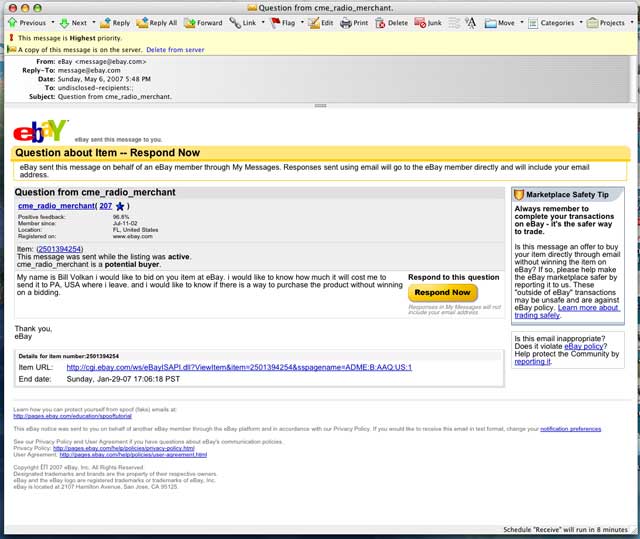Click the Reply toolbar icon
Screen dimensions: 640x539
pyautogui.click(x=114, y=22)
